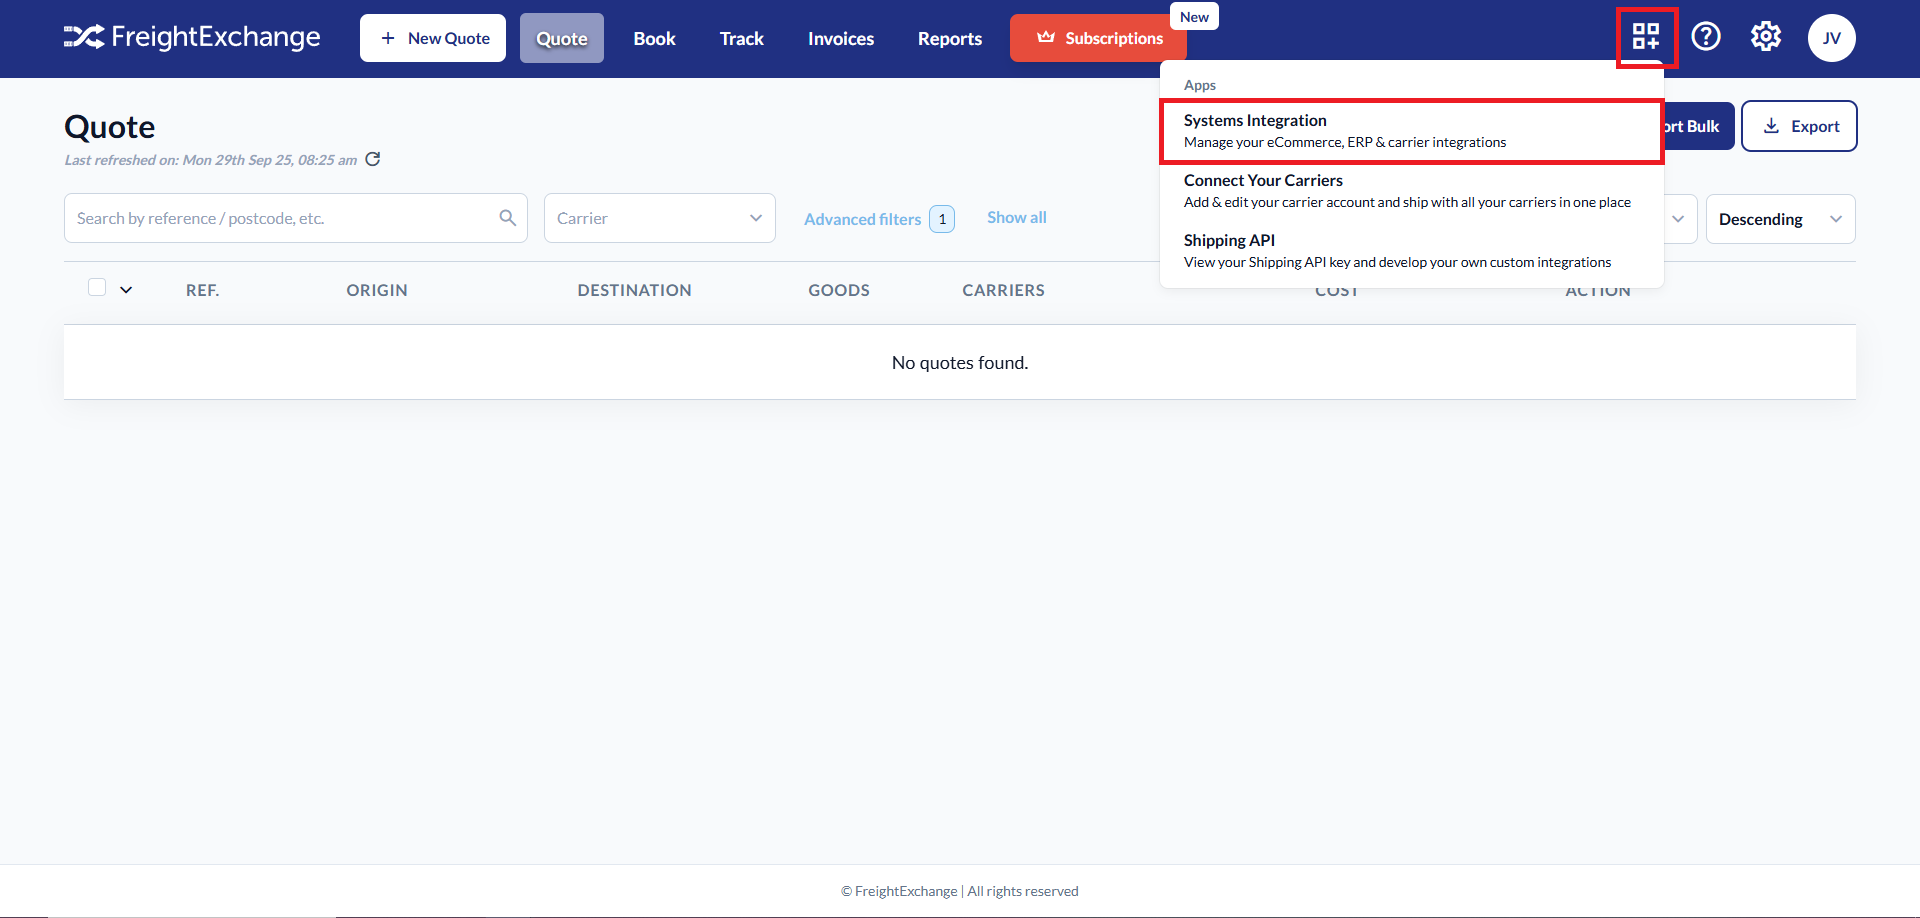
Task: Open the partially hidden sort-by dropdown
Action: tap(1680, 219)
